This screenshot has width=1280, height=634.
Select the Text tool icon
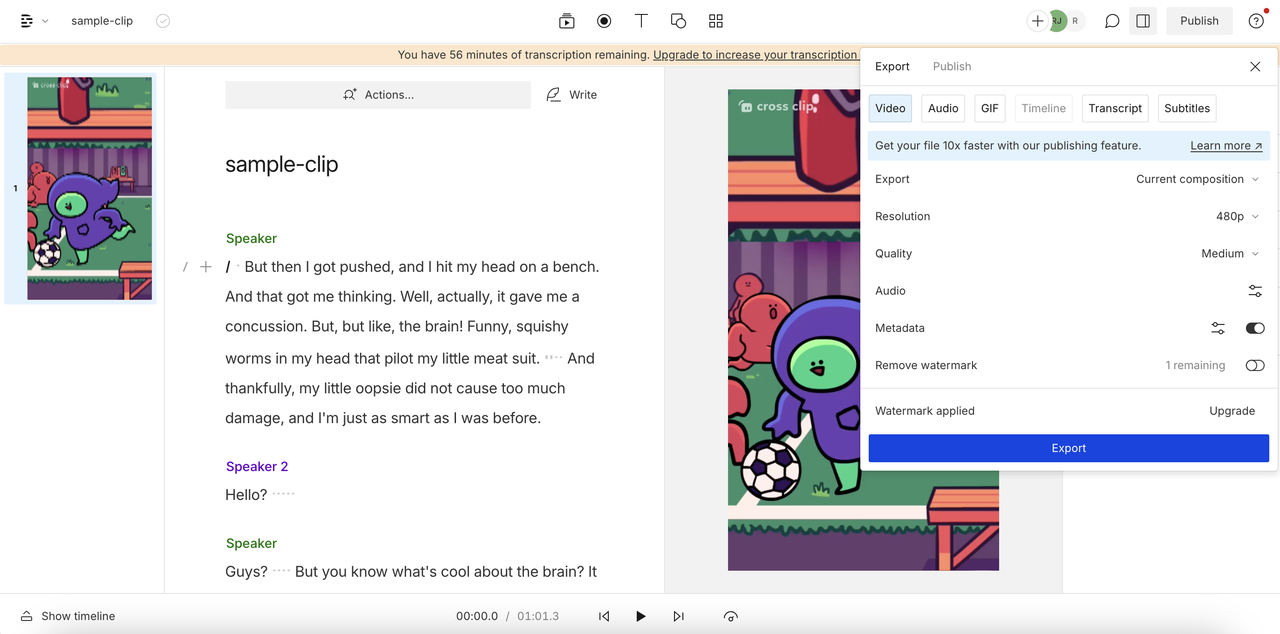coord(641,21)
